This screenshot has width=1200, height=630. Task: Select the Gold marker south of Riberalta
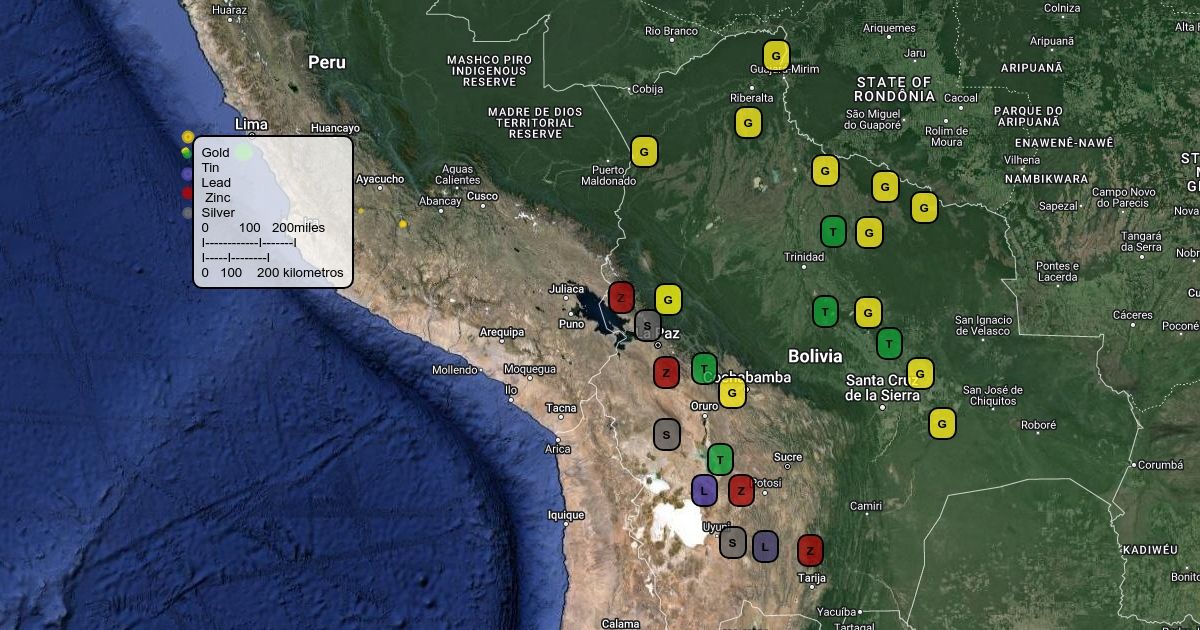pos(749,122)
